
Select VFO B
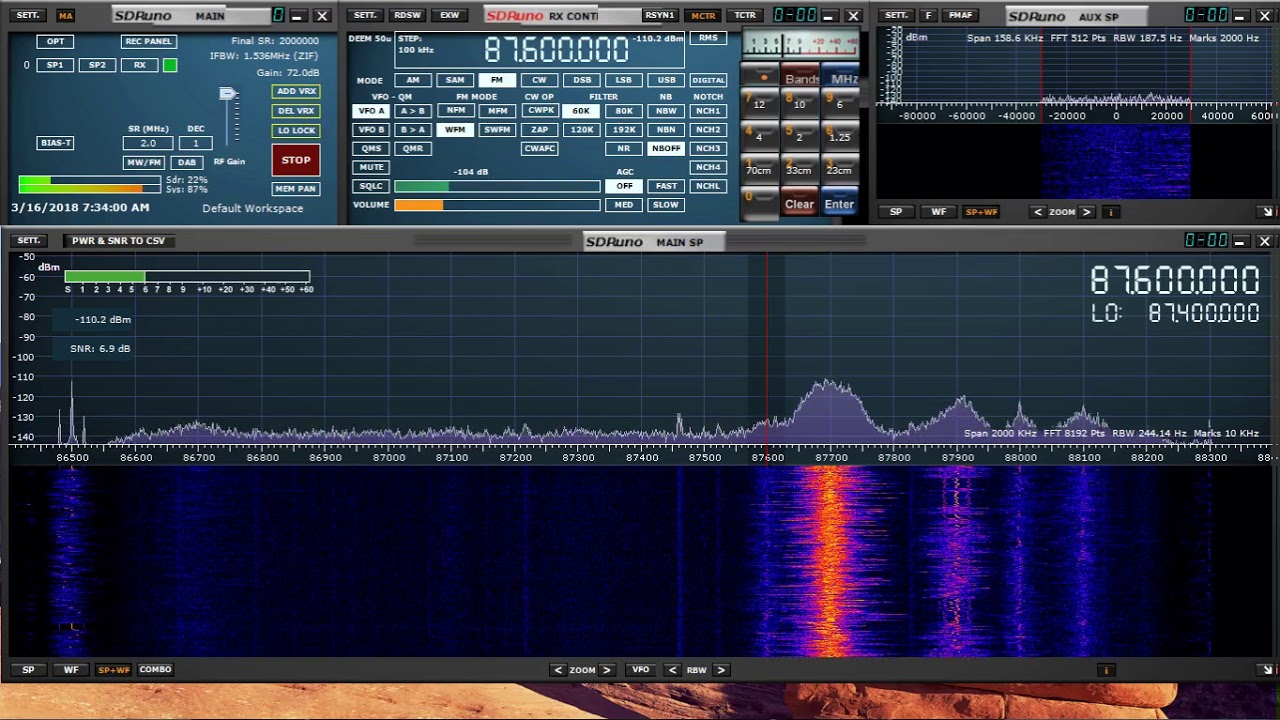[371, 130]
